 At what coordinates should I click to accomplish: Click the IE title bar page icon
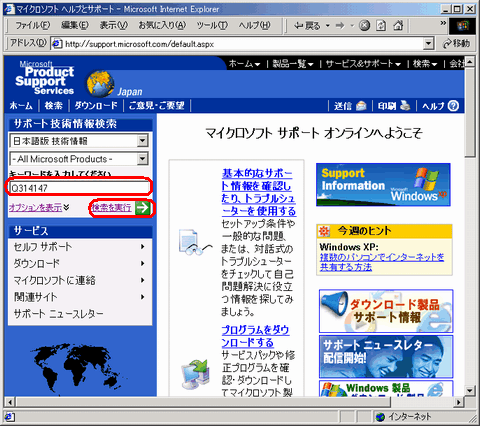tap(9, 9)
